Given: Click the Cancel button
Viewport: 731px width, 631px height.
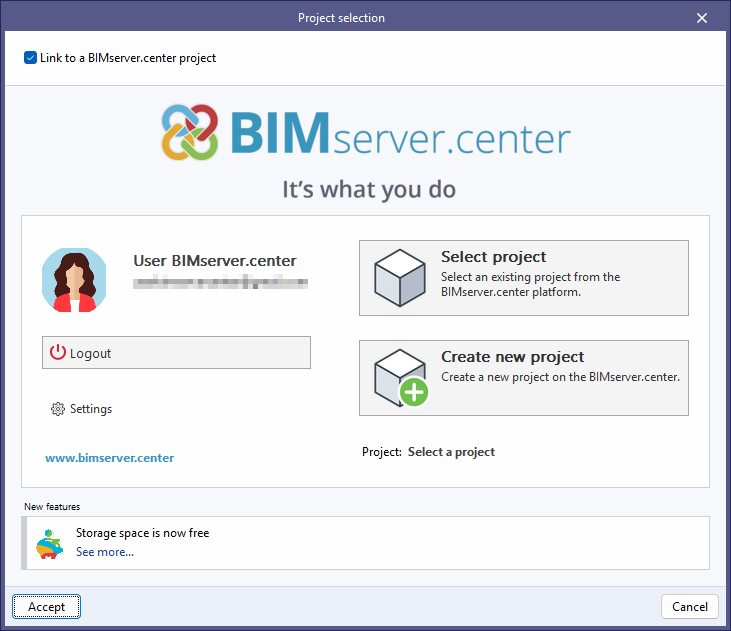Looking at the screenshot, I should 690,606.
